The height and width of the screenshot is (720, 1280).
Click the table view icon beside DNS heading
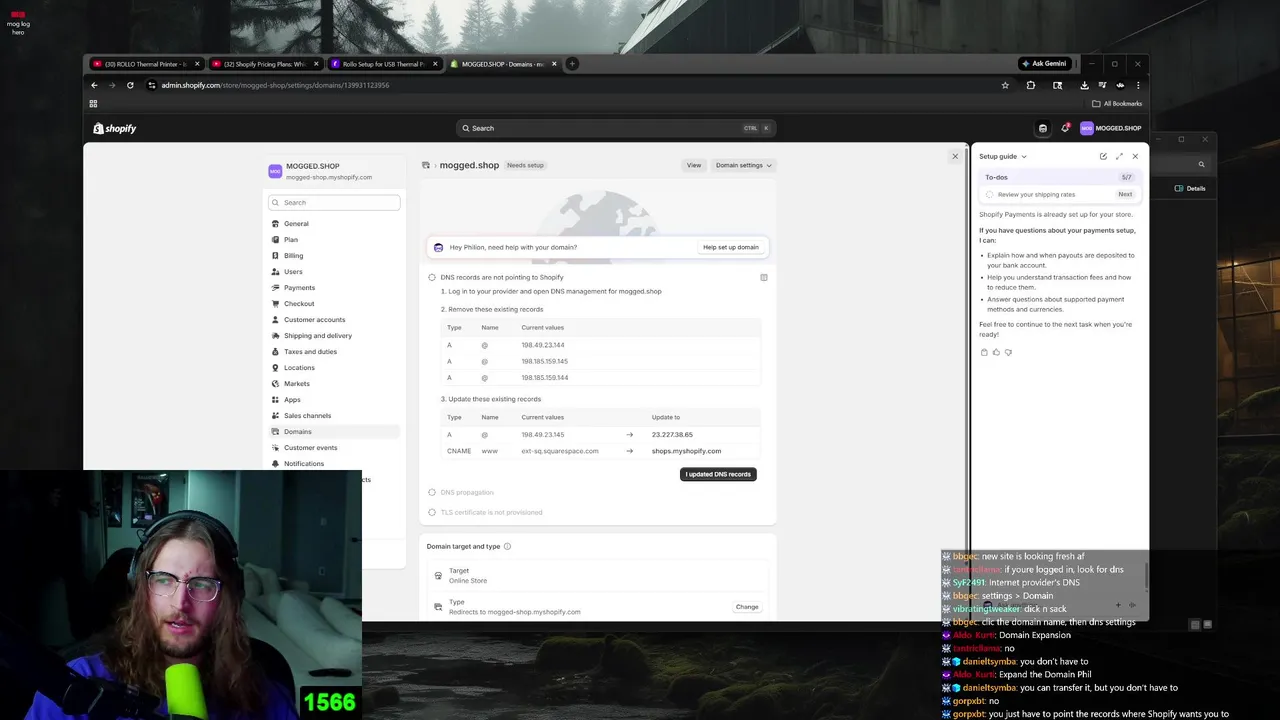[764, 277]
